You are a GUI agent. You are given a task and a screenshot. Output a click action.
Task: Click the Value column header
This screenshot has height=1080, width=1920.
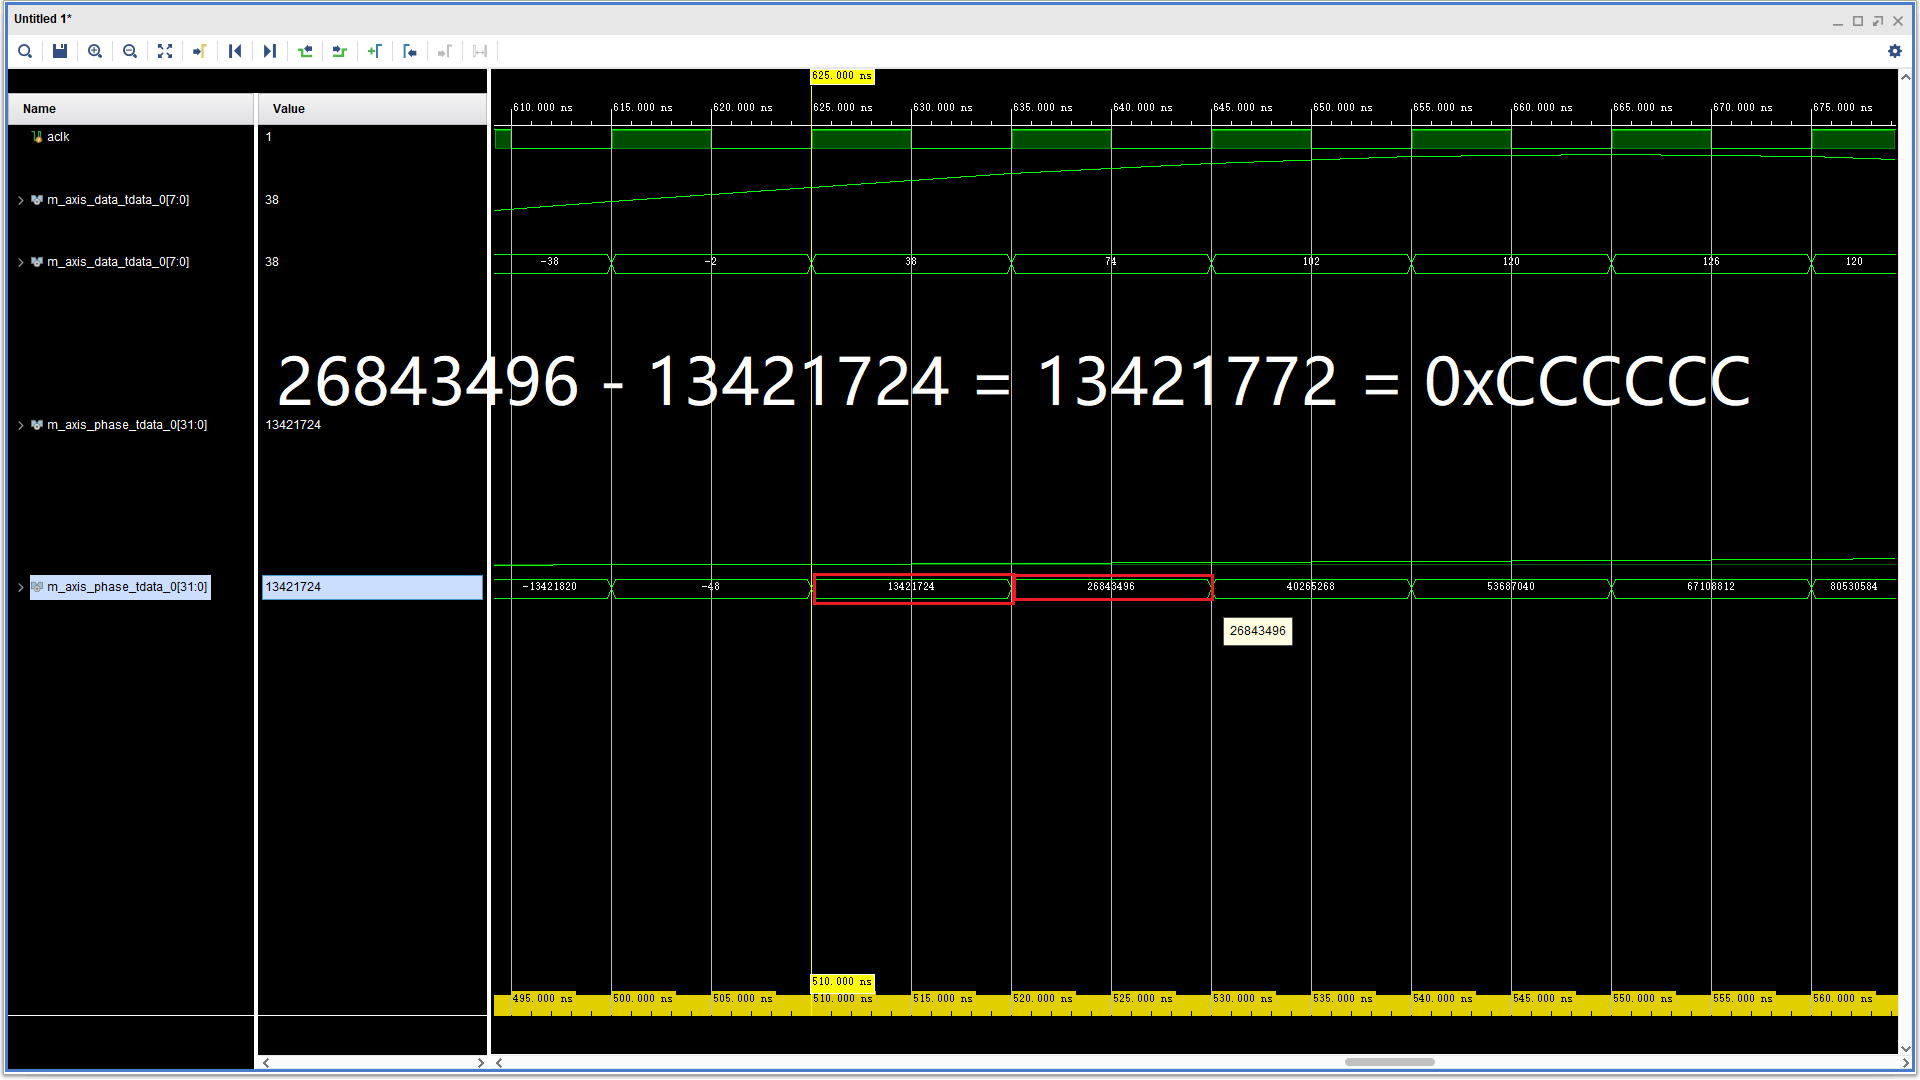(x=288, y=108)
